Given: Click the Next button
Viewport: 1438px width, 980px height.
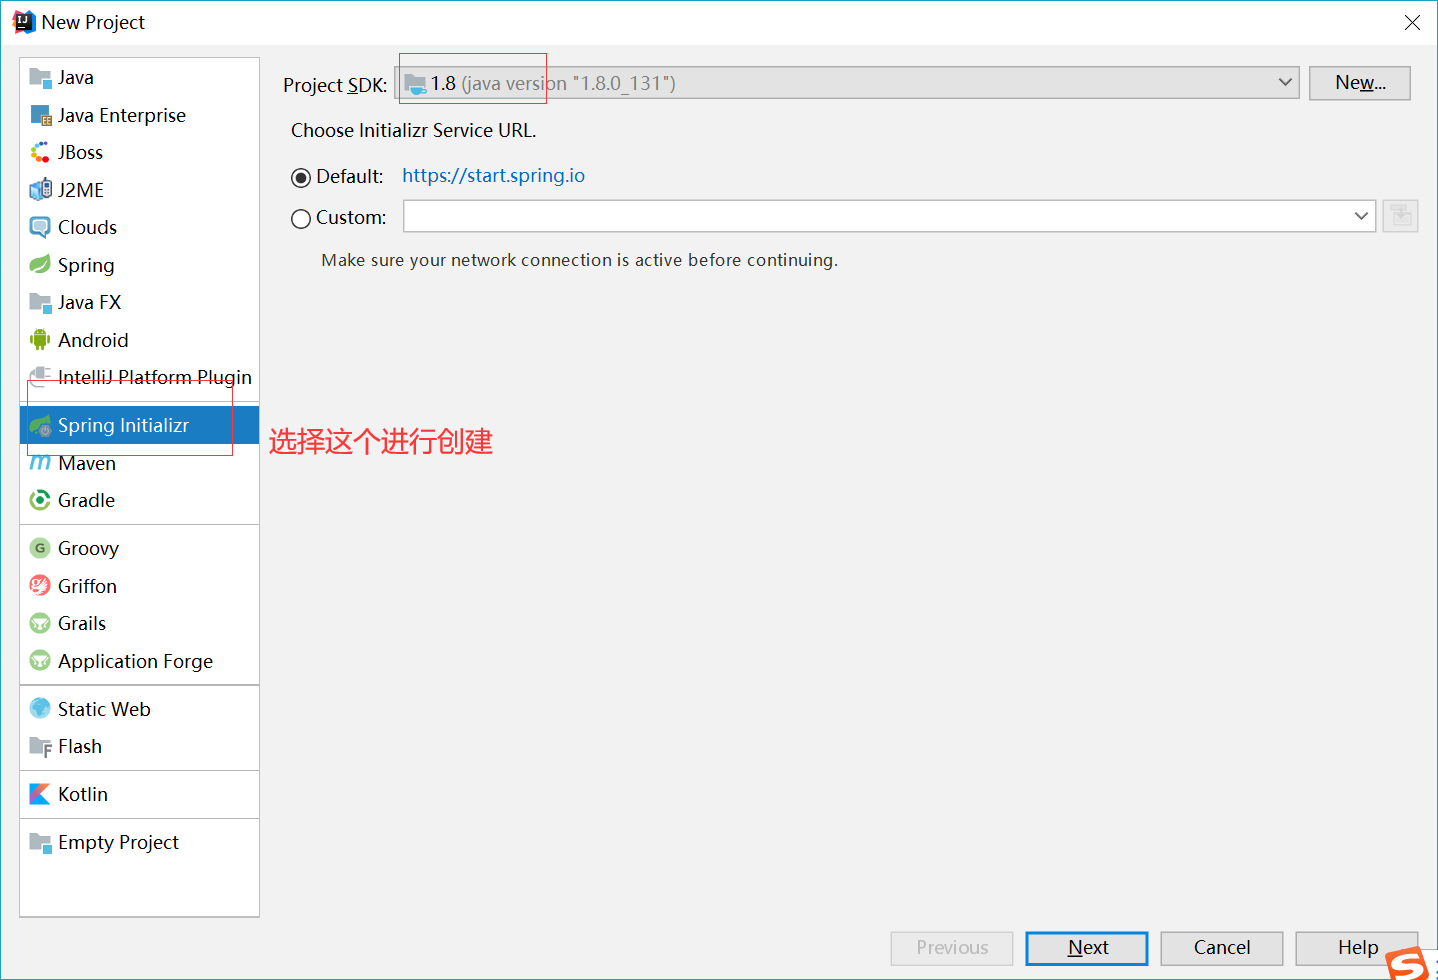Looking at the screenshot, I should [x=1087, y=948].
